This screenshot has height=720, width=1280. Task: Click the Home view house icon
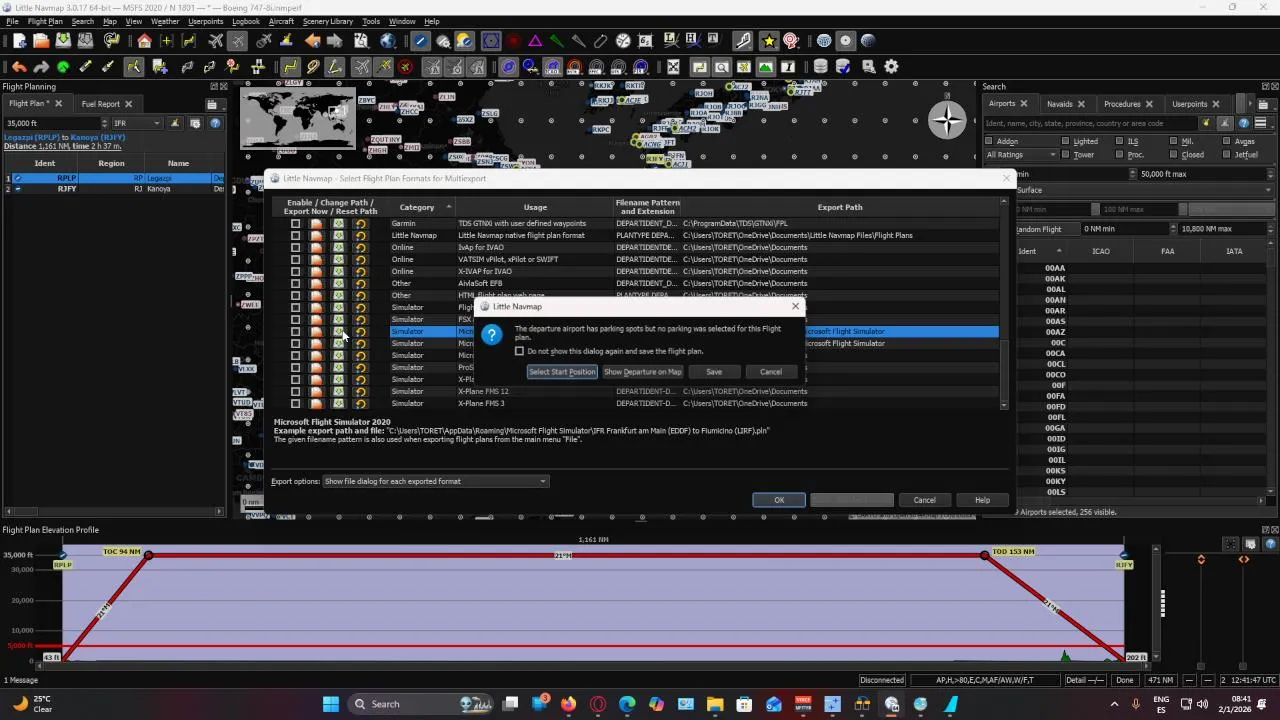click(x=145, y=41)
